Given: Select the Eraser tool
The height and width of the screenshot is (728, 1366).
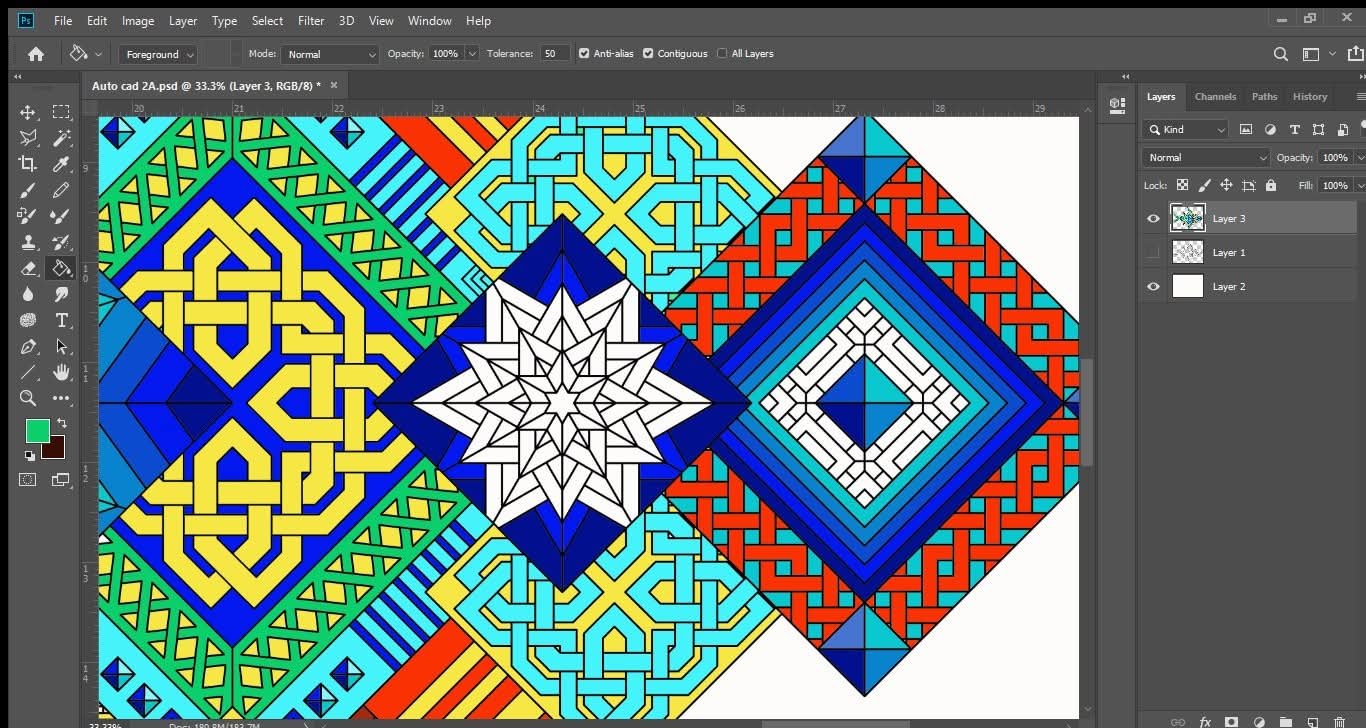Looking at the screenshot, I should 28,268.
